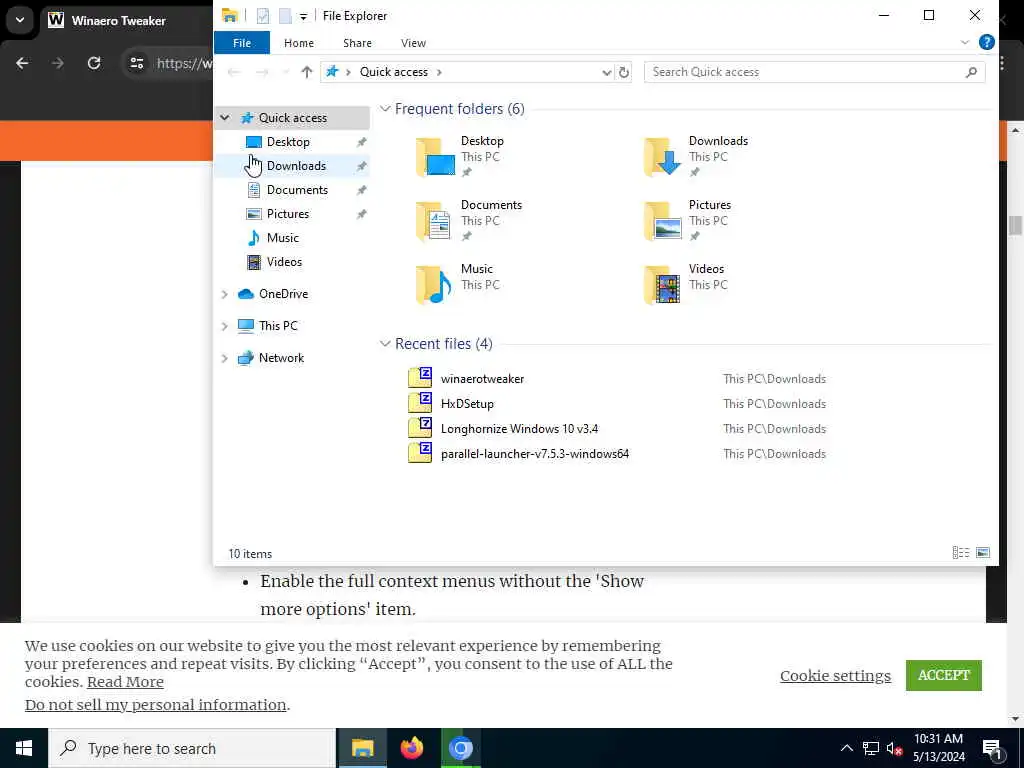
Task: Open Cookie settings link on Winaero page
Action: 835,676
